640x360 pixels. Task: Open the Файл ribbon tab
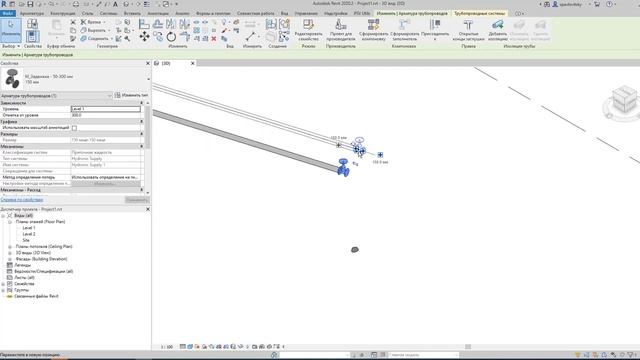(x=8, y=13)
